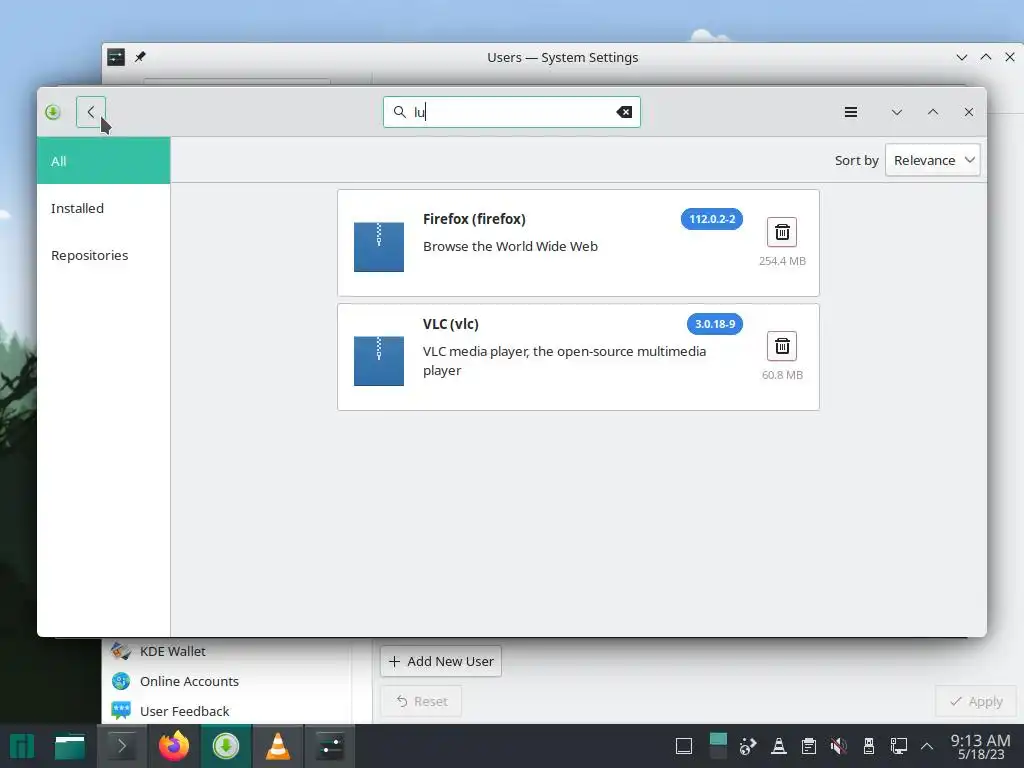Viewport: 1024px width, 768px height.
Task: Click the green package manager logo icon
Action: pyautogui.click(x=53, y=112)
